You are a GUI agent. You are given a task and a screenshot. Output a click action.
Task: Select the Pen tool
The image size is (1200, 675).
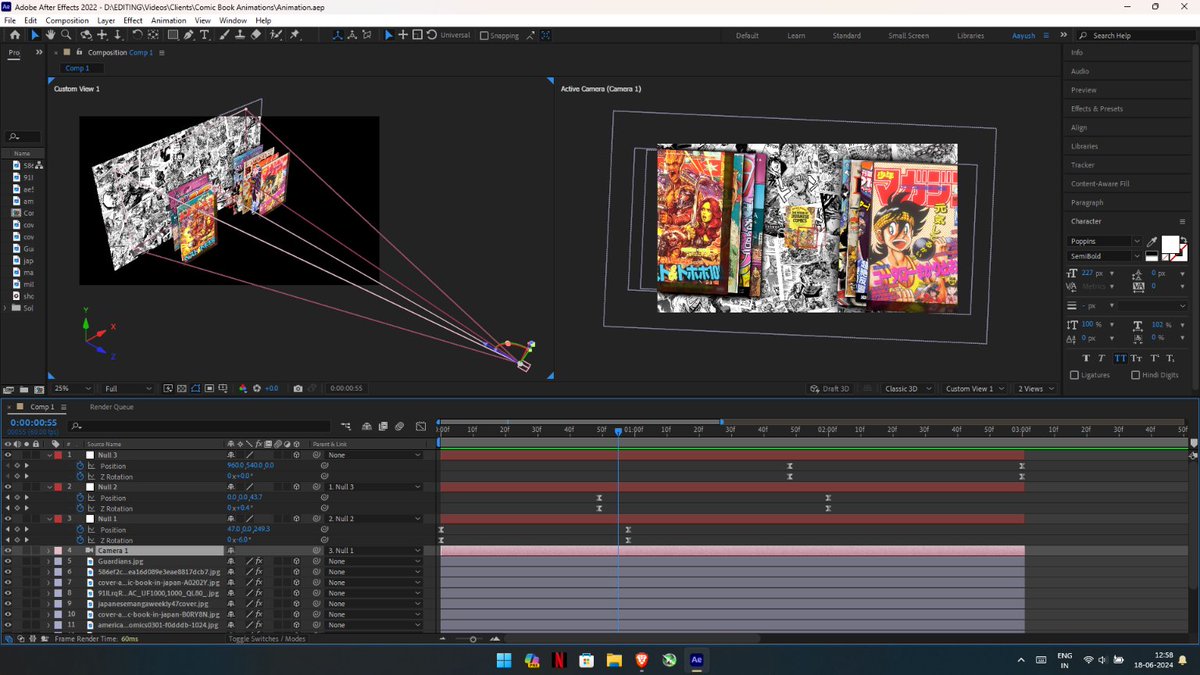189,35
